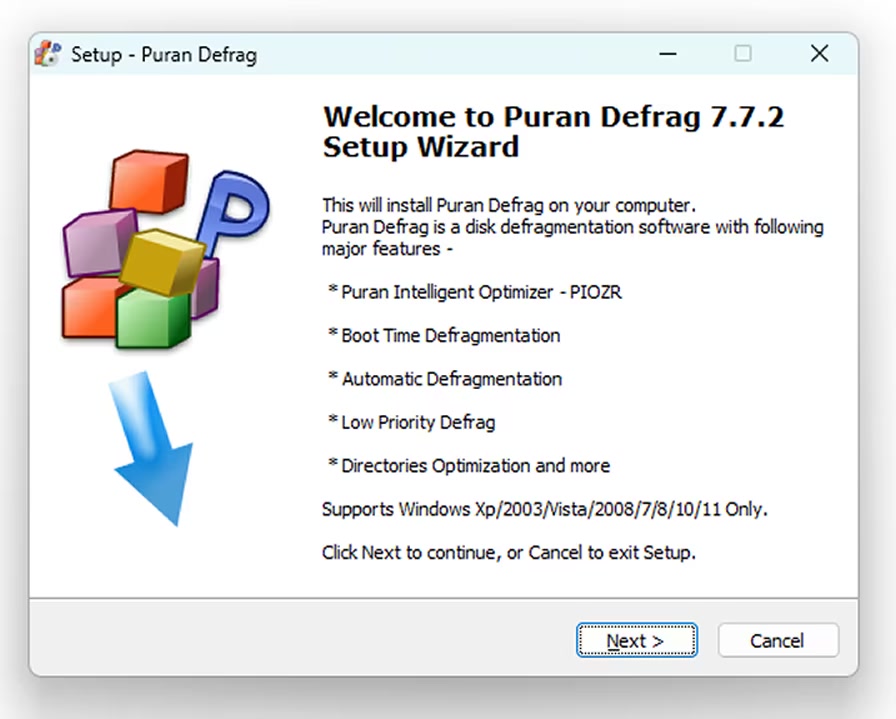Click 'This will install Puran Defrag' sentence
Viewport: 896px width, 719px height.
coord(509,205)
